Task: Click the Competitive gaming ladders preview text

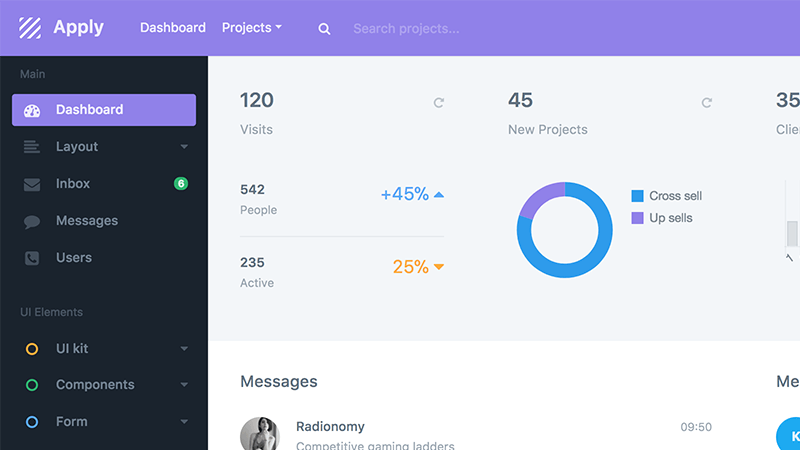Action: pyautogui.click(x=375, y=445)
